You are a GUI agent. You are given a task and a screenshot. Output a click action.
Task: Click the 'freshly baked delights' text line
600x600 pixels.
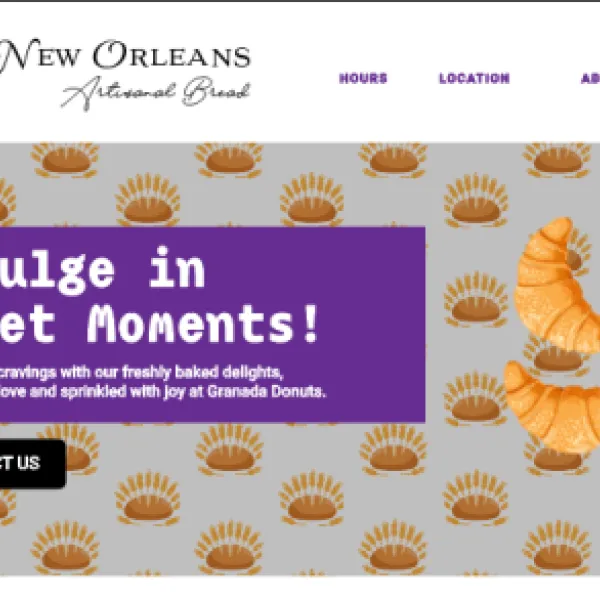pos(142,372)
